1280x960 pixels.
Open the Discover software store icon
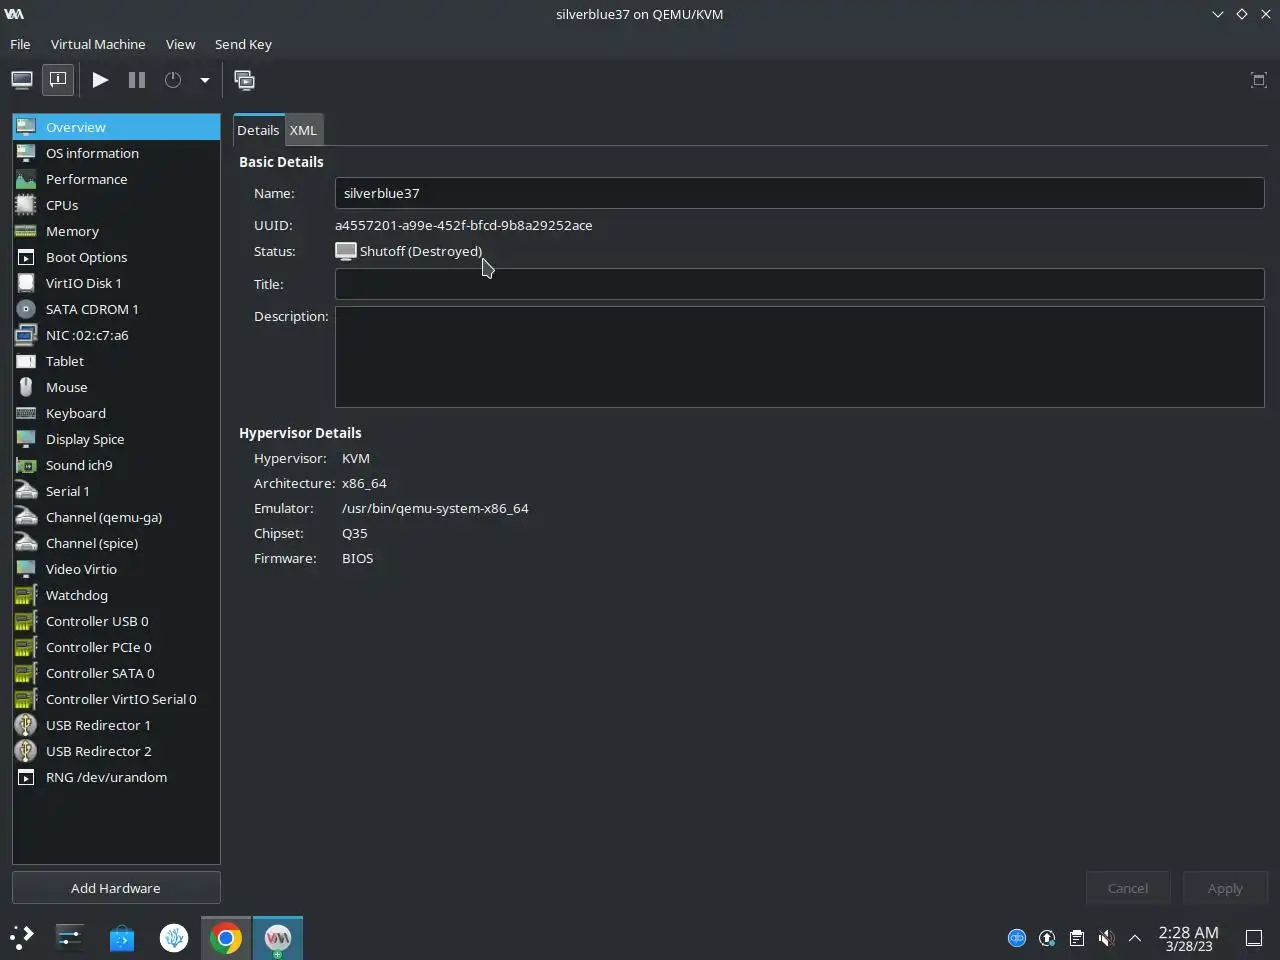pyautogui.click(x=122, y=938)
